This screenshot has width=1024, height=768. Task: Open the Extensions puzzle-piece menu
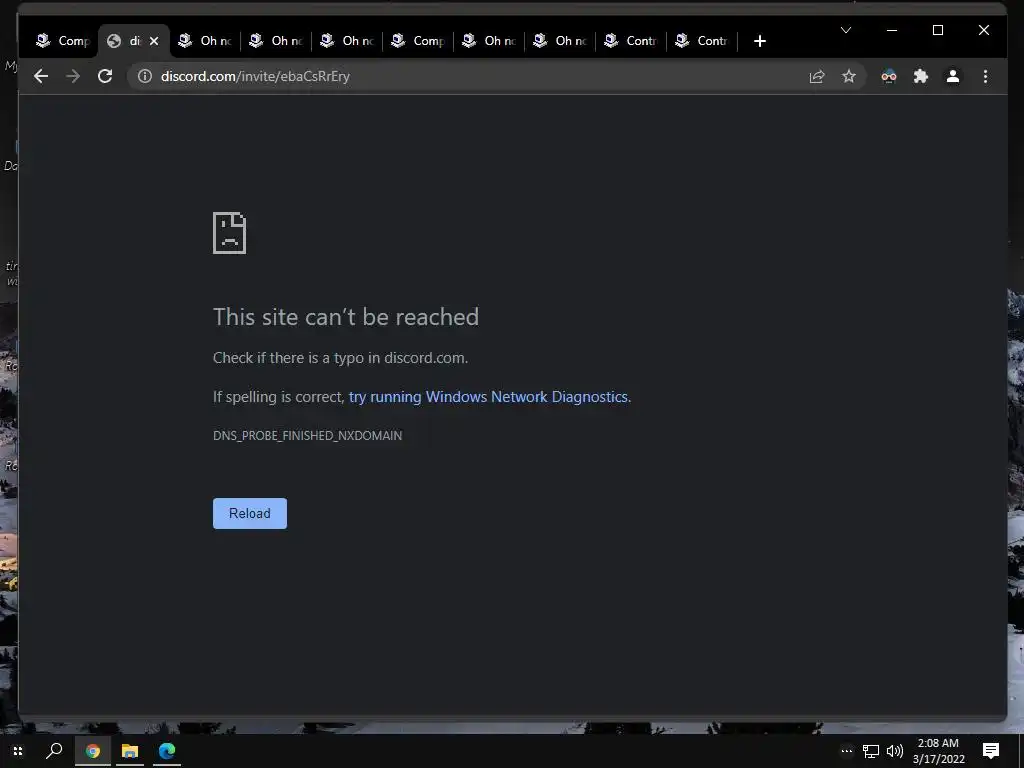921,76
